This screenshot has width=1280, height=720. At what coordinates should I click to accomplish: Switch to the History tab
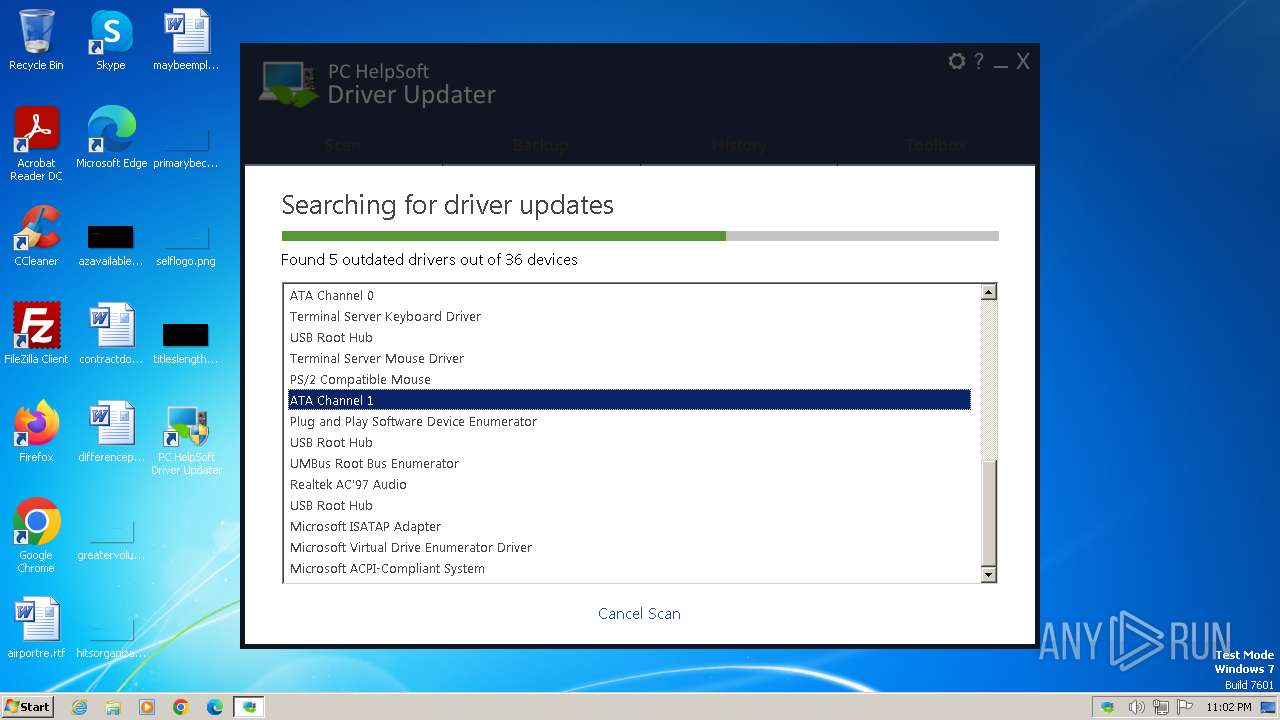coord(739,145)
